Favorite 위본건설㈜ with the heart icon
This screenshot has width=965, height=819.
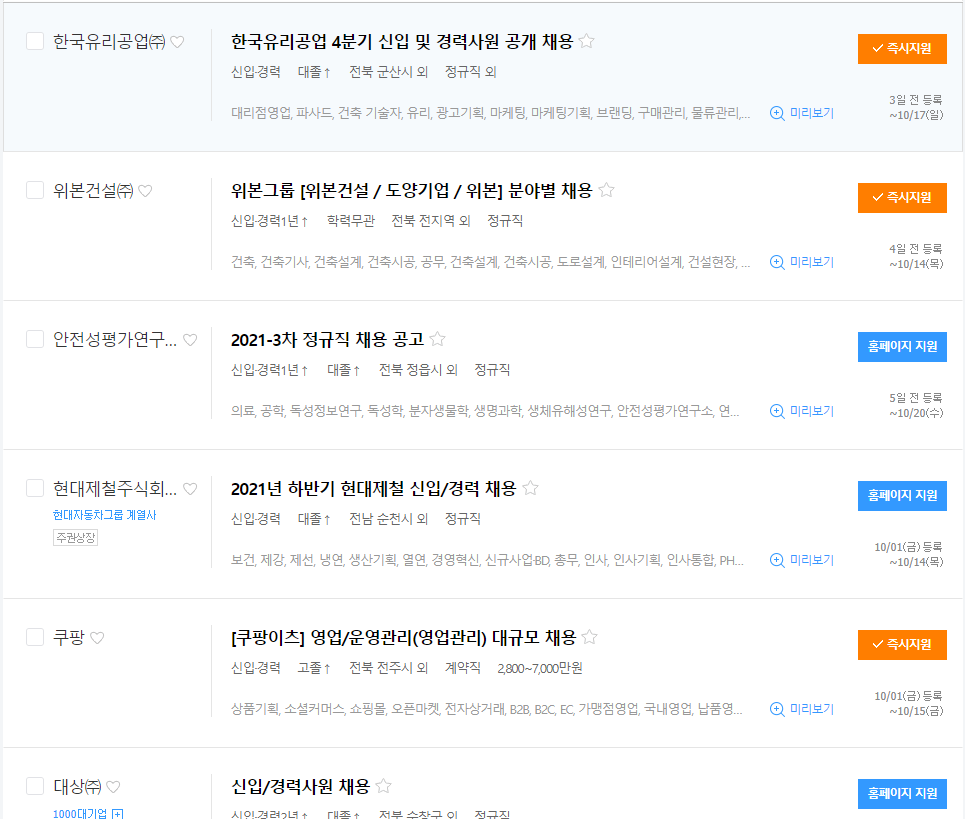145,191
